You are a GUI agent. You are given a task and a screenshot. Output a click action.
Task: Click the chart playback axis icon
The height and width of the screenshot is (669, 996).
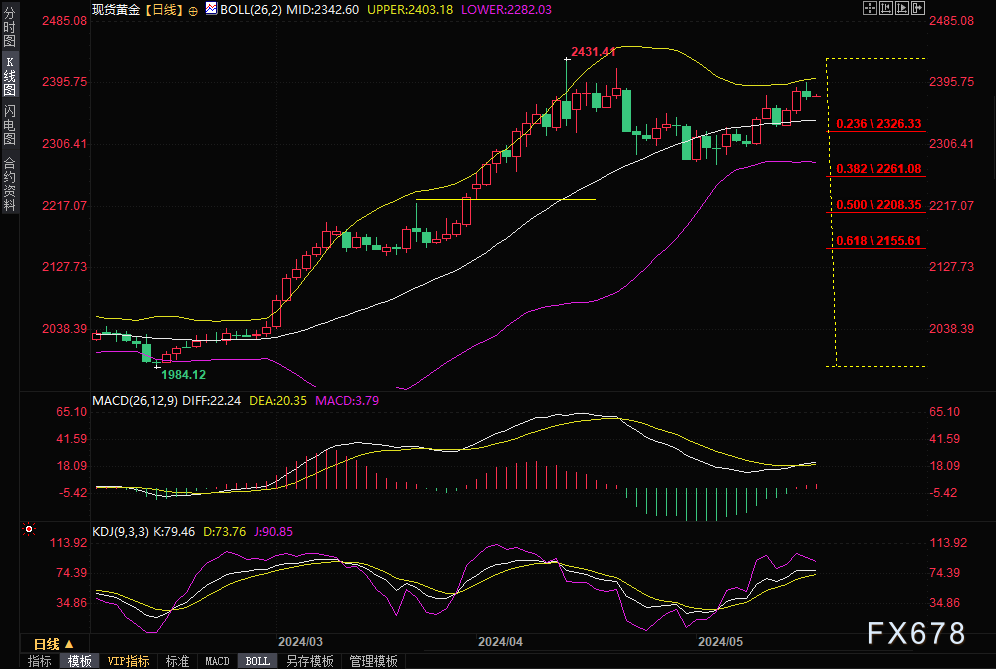coord(902,8)
